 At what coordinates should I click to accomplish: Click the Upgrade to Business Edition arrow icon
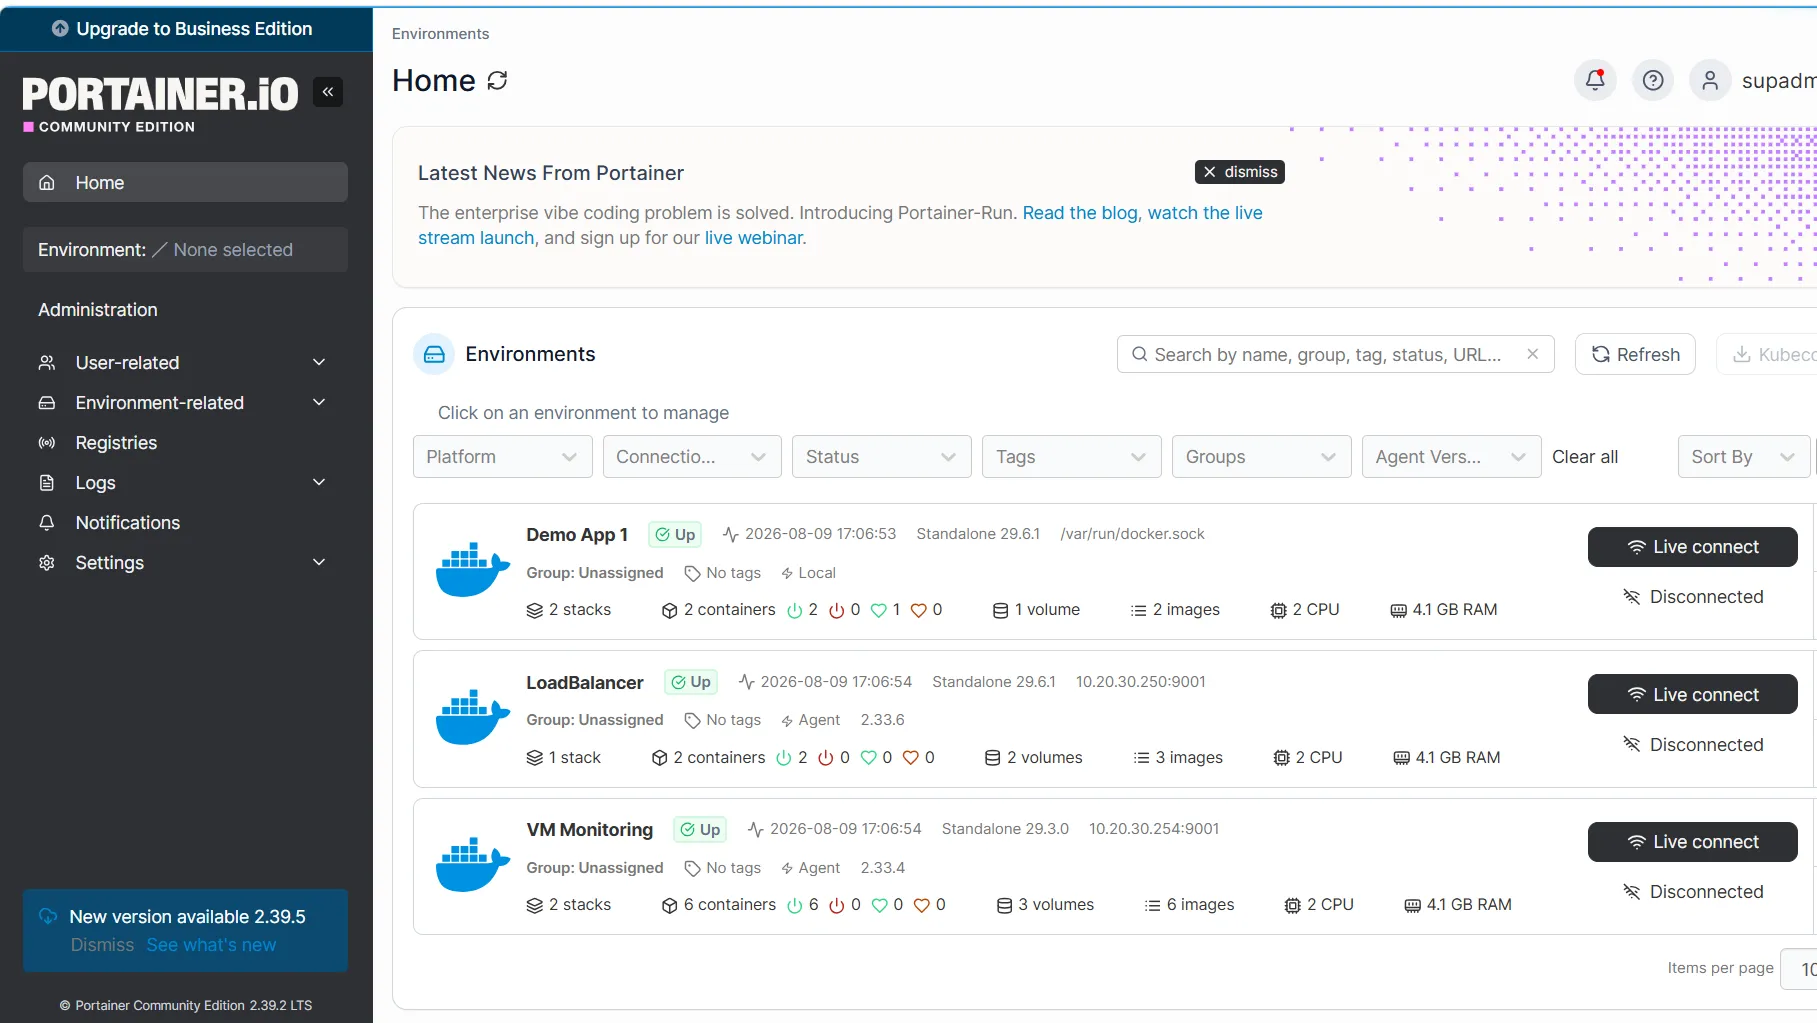[x=60, y=29]
